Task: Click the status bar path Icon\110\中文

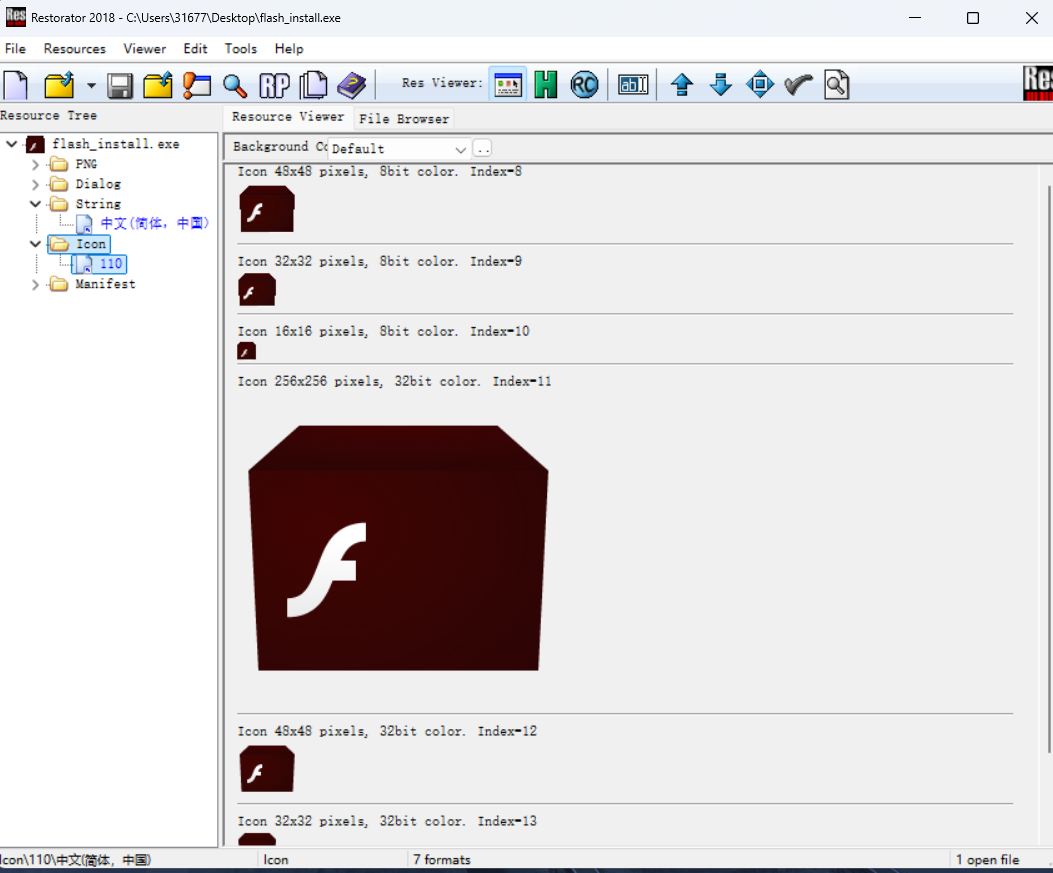Action: (75, 860)
